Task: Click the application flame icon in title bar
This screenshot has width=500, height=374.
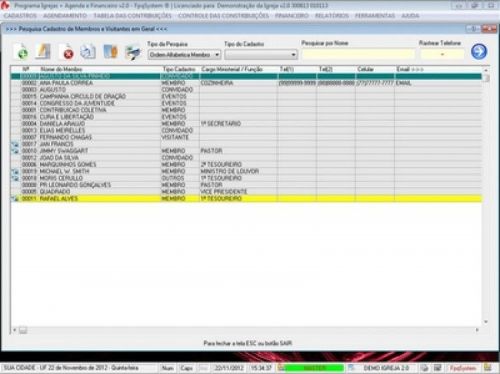Action: coord(5,5)
